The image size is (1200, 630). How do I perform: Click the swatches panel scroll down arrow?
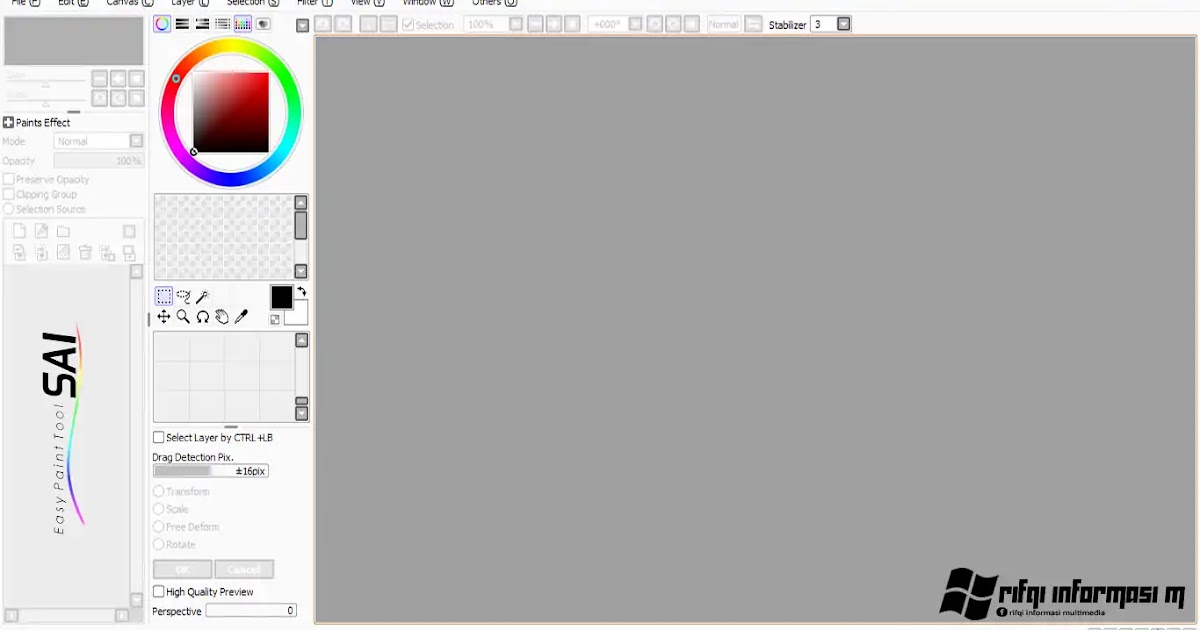(x=301, y=271)
